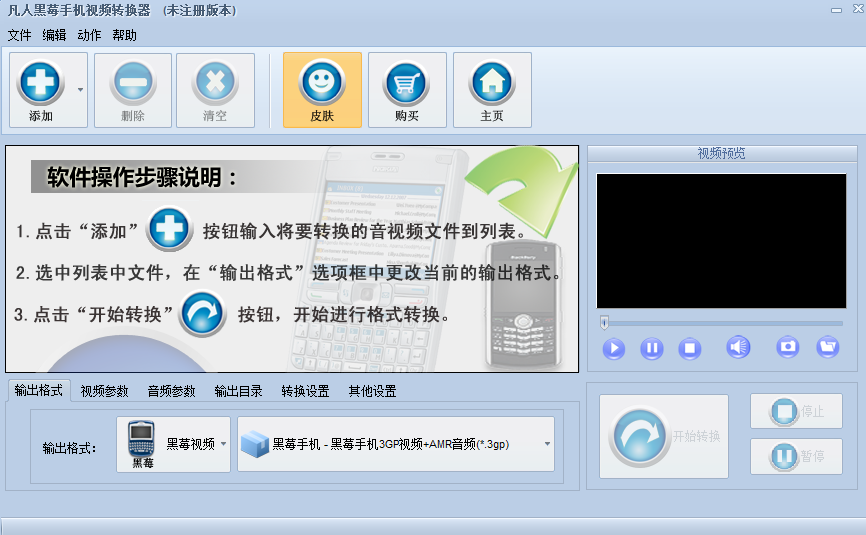This screenshot has height=535, width=866.
Task: Go to 主页 (Home) house icon
Action: (492, 90)
